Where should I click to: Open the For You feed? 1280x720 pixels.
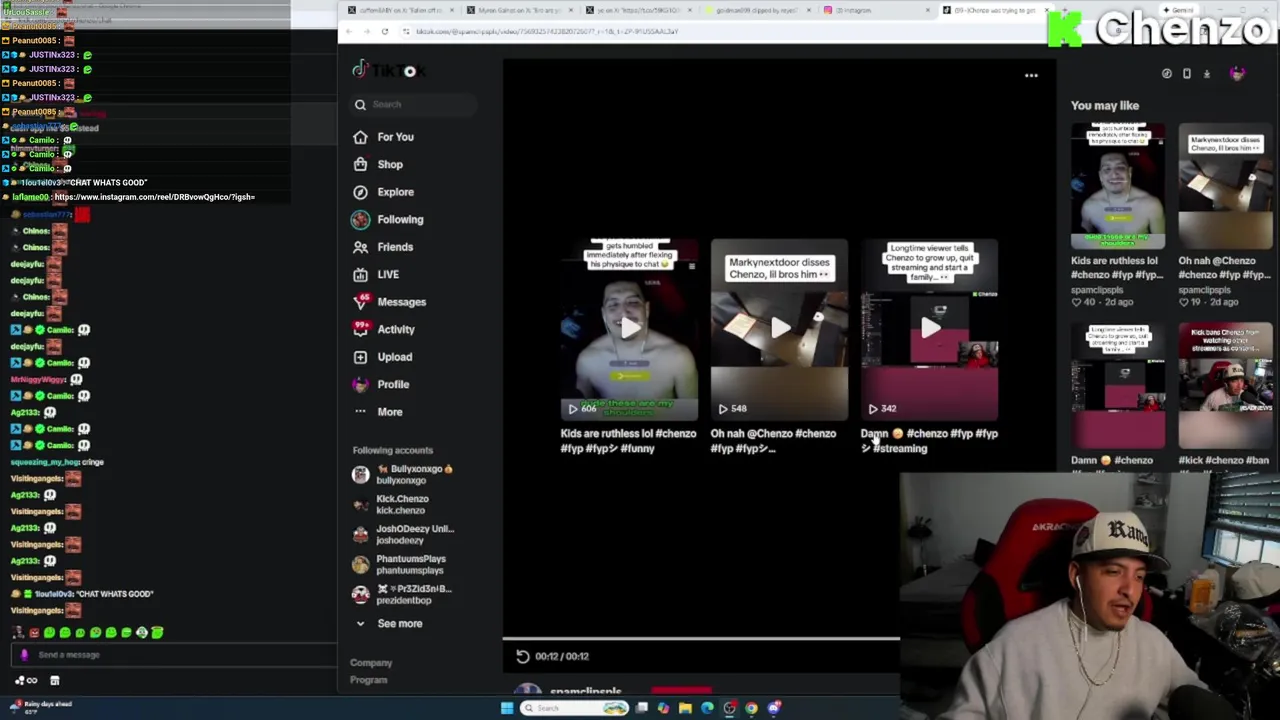click(x=384, y=137)
